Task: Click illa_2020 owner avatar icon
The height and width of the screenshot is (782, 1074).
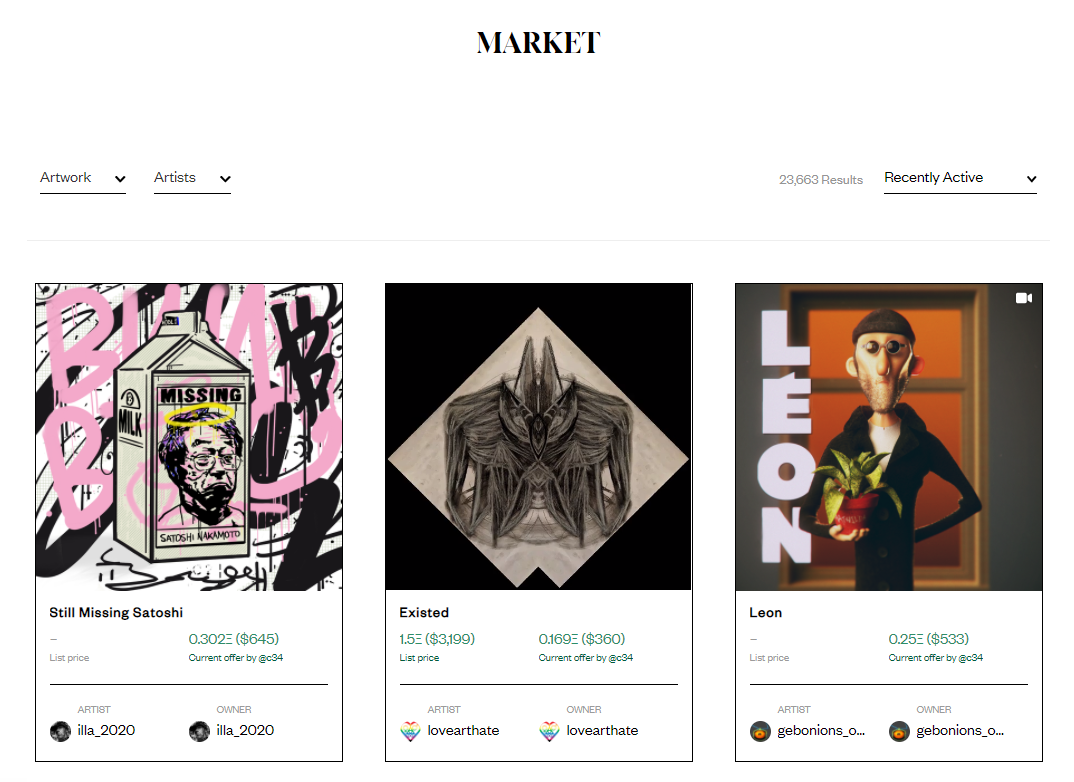Action: [199, 731]
